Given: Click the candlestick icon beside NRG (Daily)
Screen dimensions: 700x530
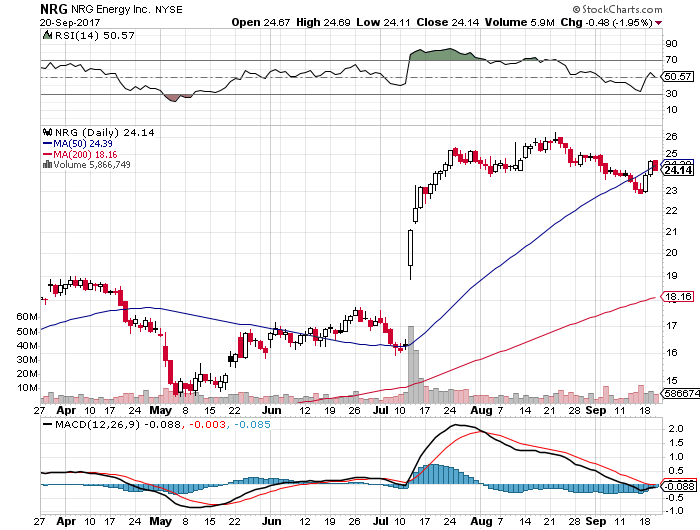Looking at the screenshot, I should [x=45, y=131].
